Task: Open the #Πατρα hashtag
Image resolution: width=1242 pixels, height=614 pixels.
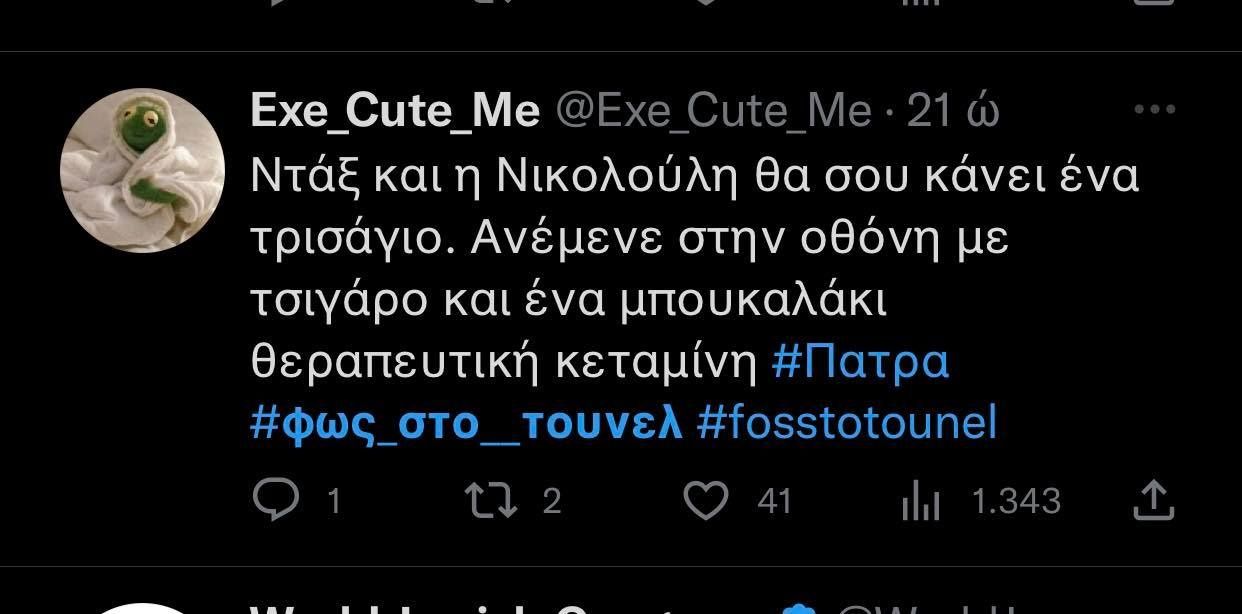Action: coord(860,362)
